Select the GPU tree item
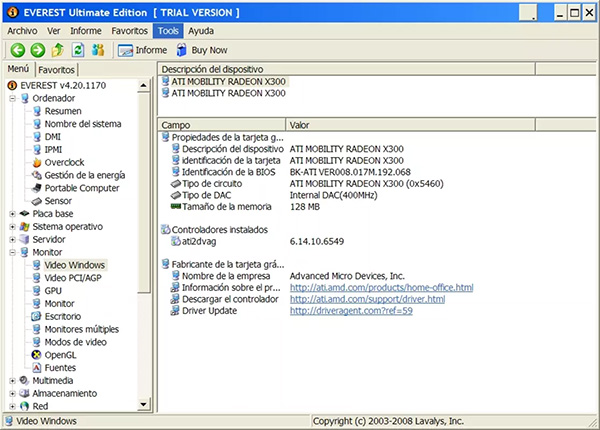The width and height of the screenshot is (600, 430). [53, 290]
